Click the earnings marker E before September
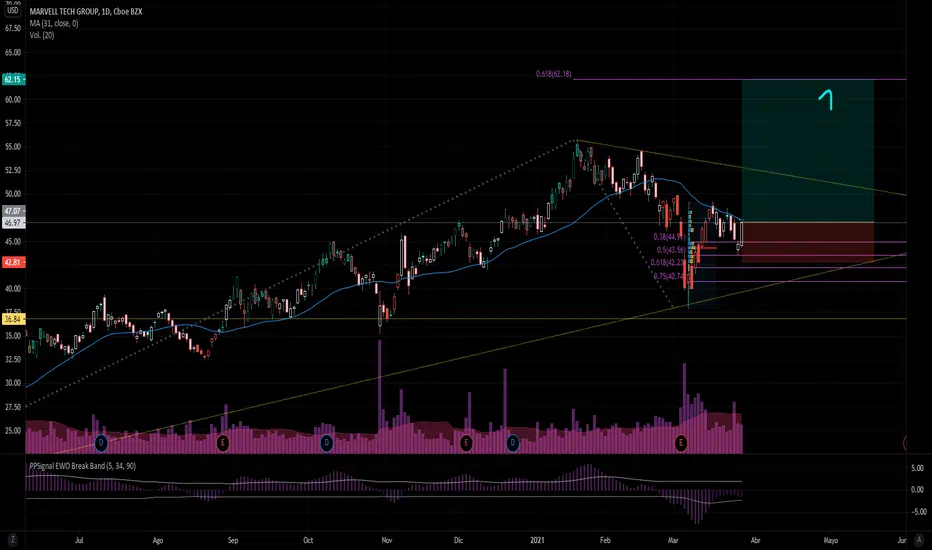The width and height of the screenshot is (932, 550). pyautogui.click(x=222, y=443)
